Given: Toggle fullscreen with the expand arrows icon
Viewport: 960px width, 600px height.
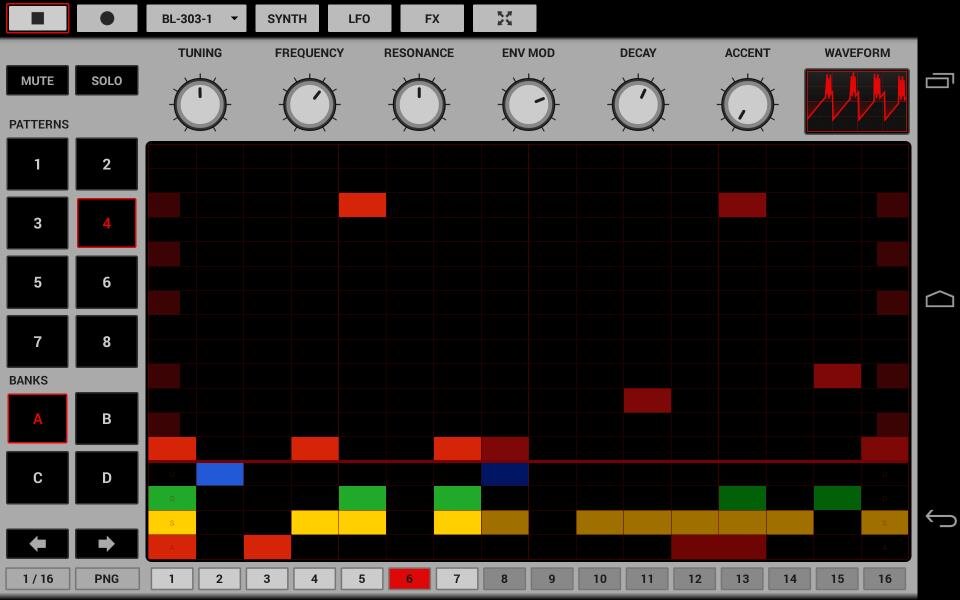Looking at the screenshot, I should [504, 18].
